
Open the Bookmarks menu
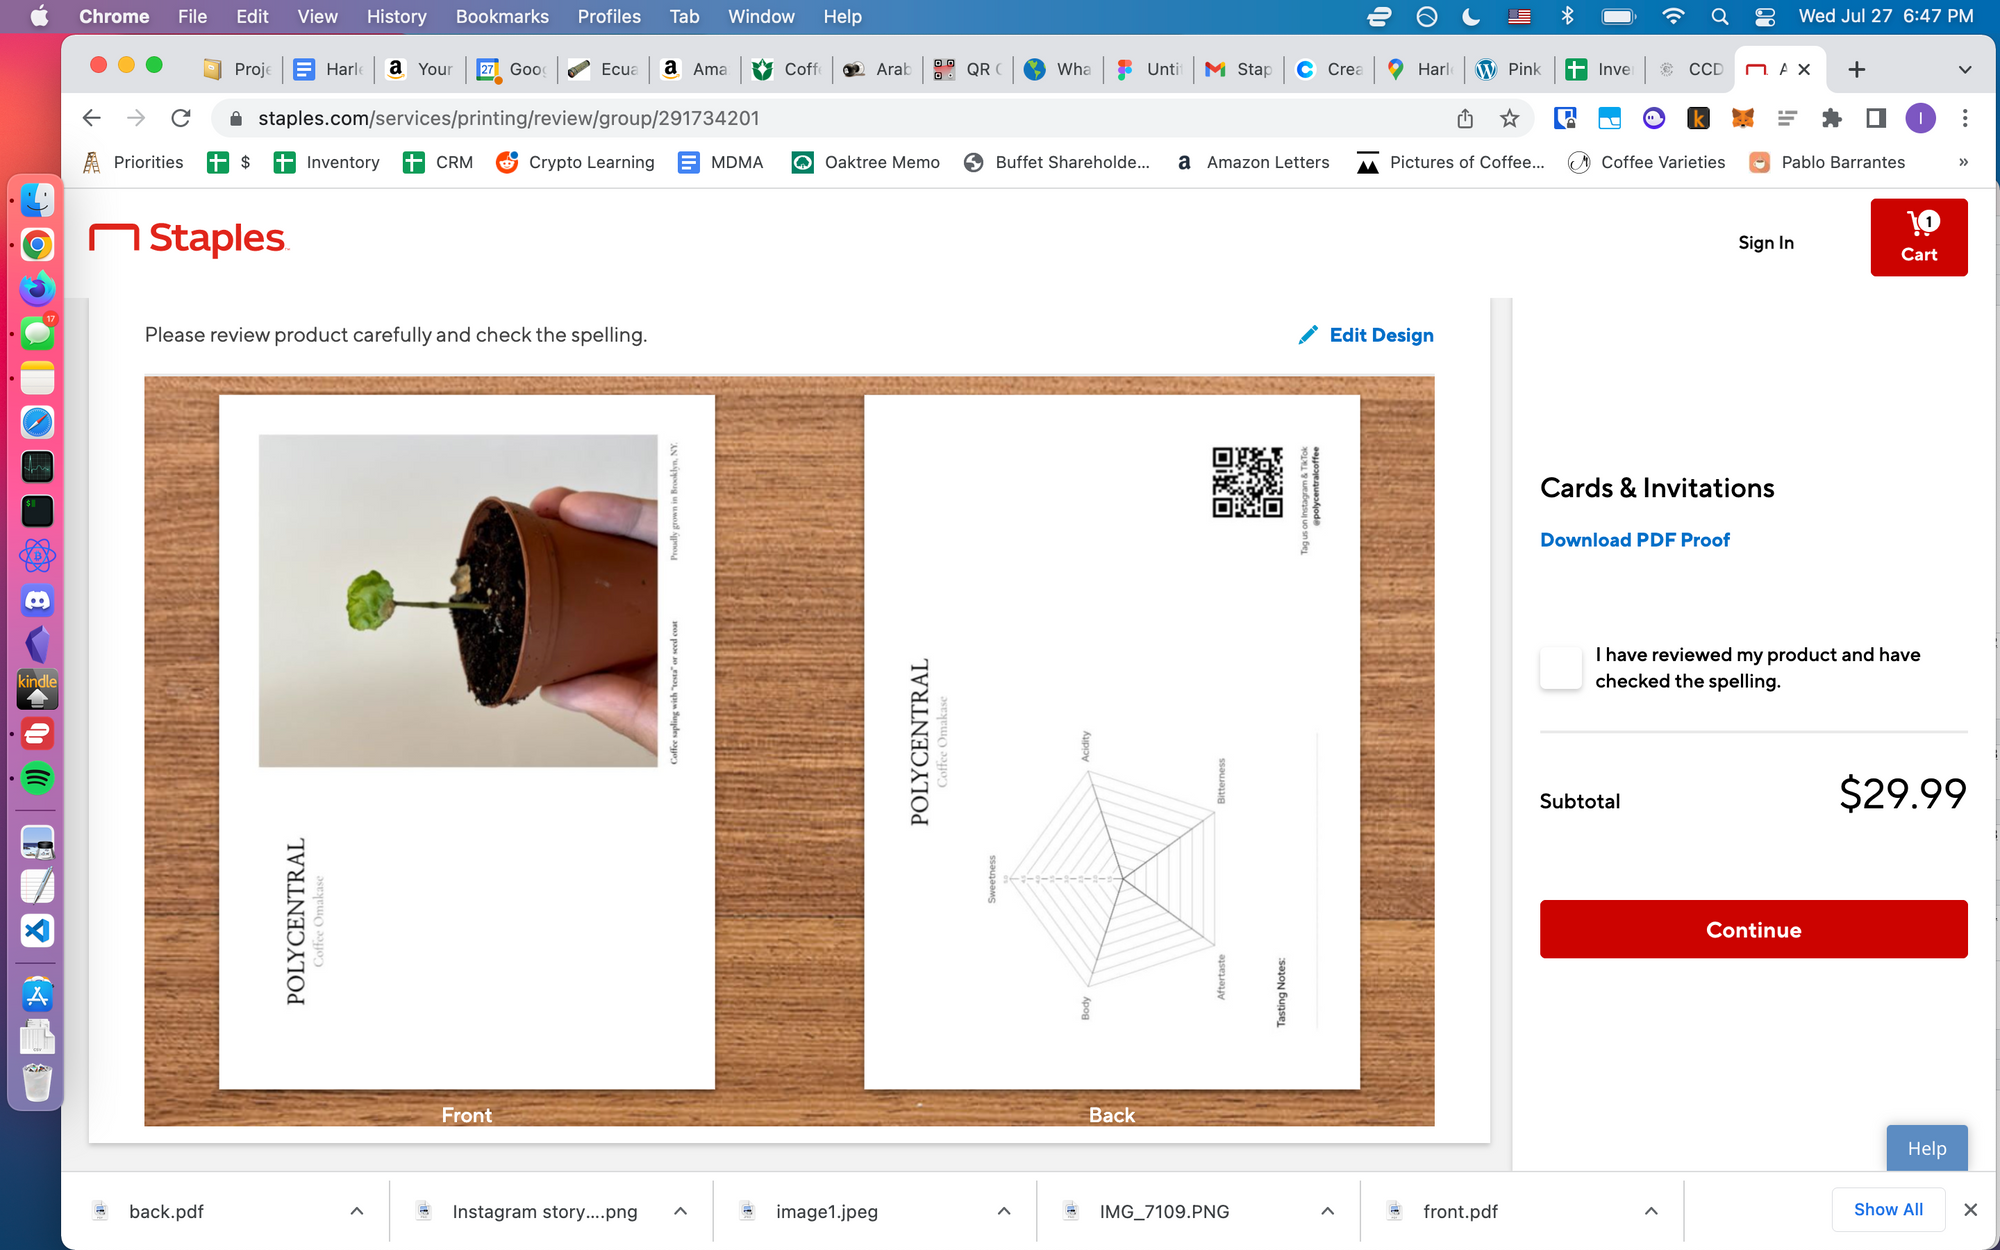coord(502,17)
